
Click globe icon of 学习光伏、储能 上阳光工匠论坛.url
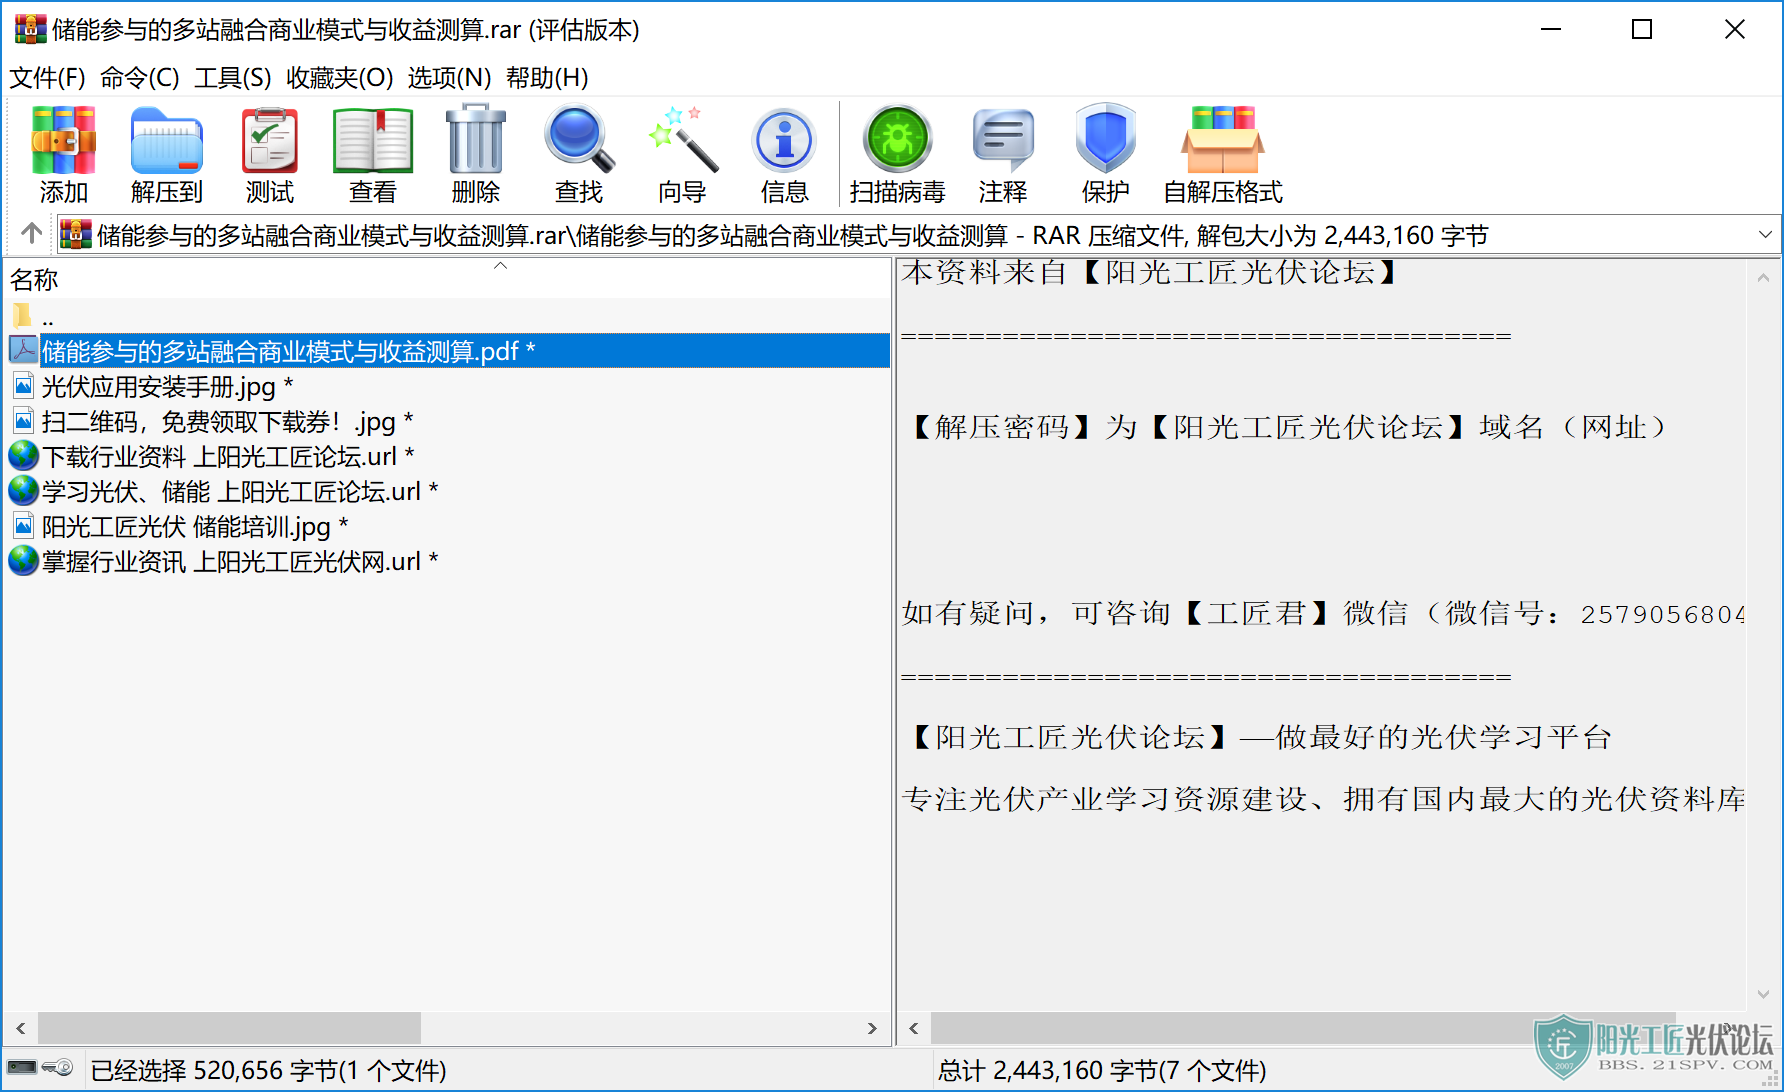click(24, 491)
